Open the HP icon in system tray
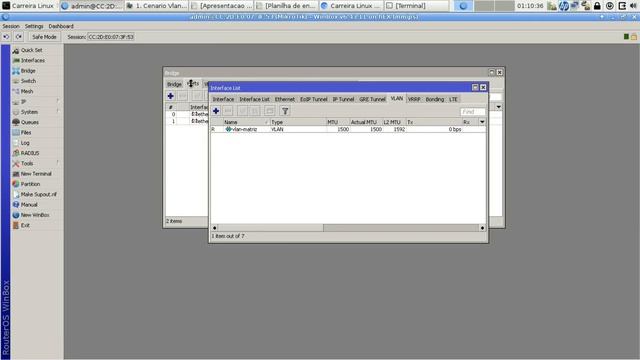The height and width of the screenshot is (360, 640). [x=564, y=6]
